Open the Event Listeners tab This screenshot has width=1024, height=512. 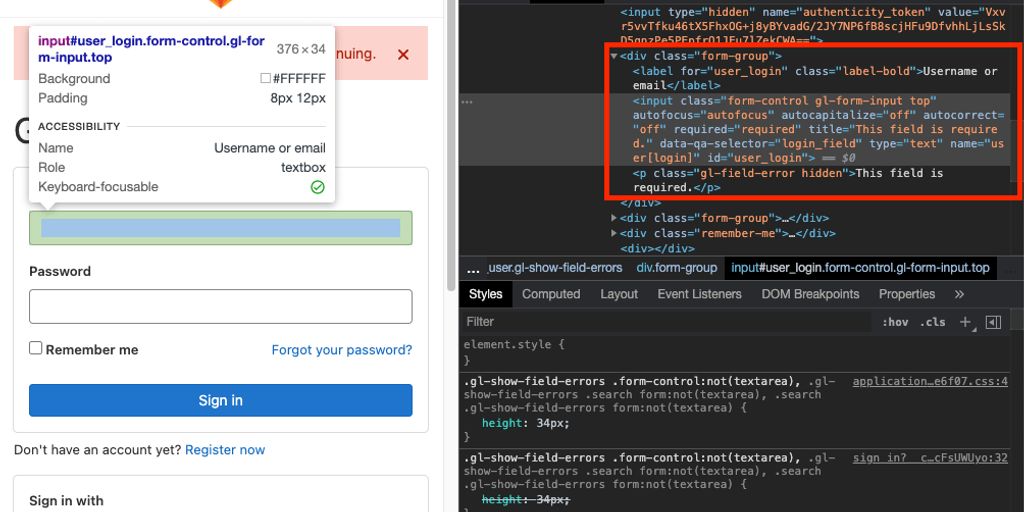[699, 294]
